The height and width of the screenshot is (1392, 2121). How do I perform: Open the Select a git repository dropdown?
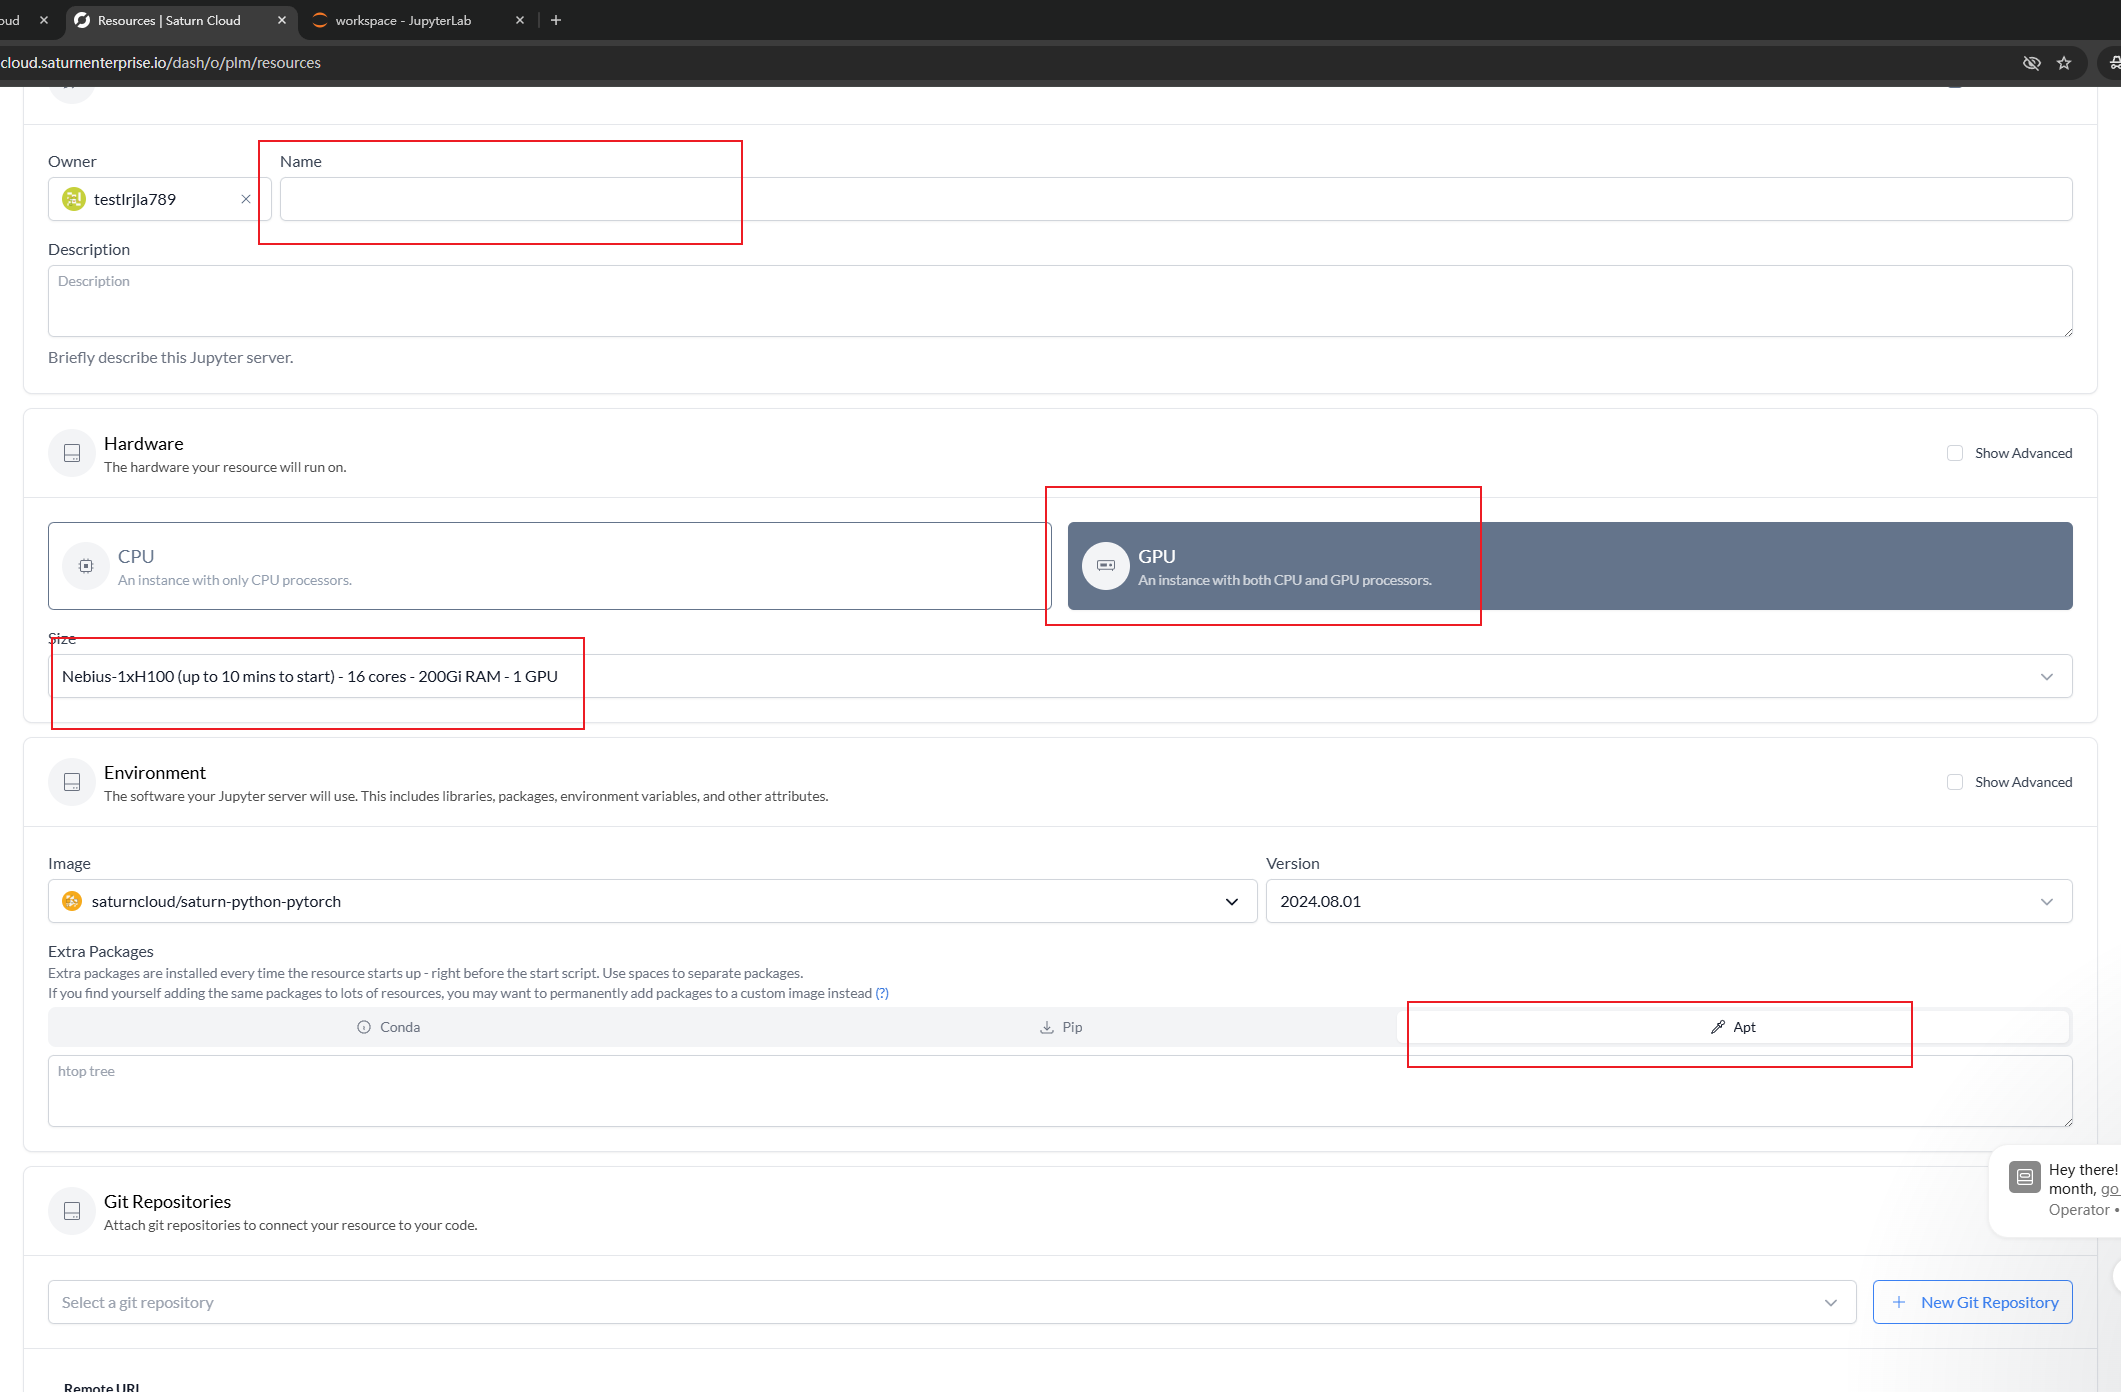[x=952, y=1303]
